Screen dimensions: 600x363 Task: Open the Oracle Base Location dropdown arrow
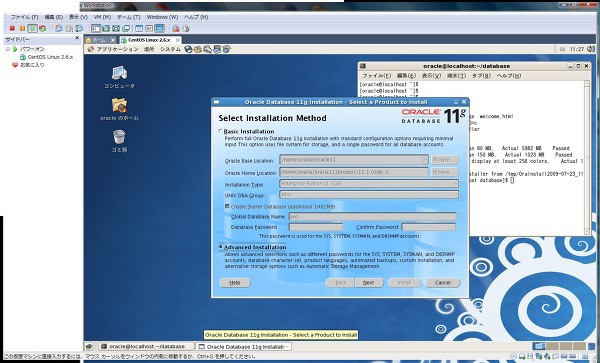pos(425,160)
